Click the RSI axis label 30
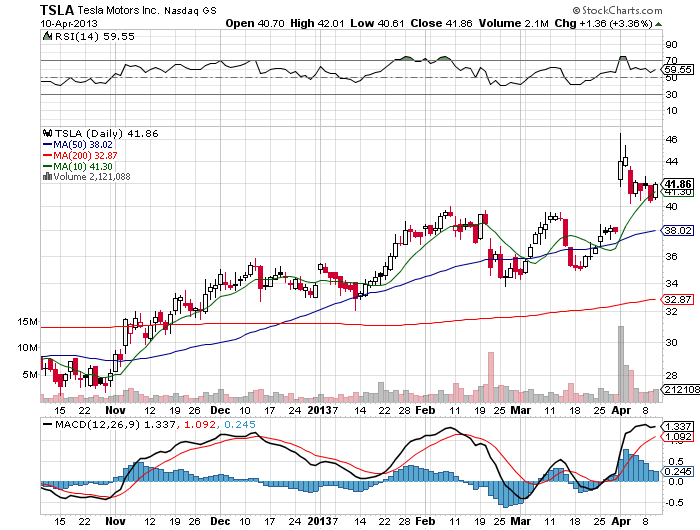This screenshot has height=530, width=700. pos(671,94)
